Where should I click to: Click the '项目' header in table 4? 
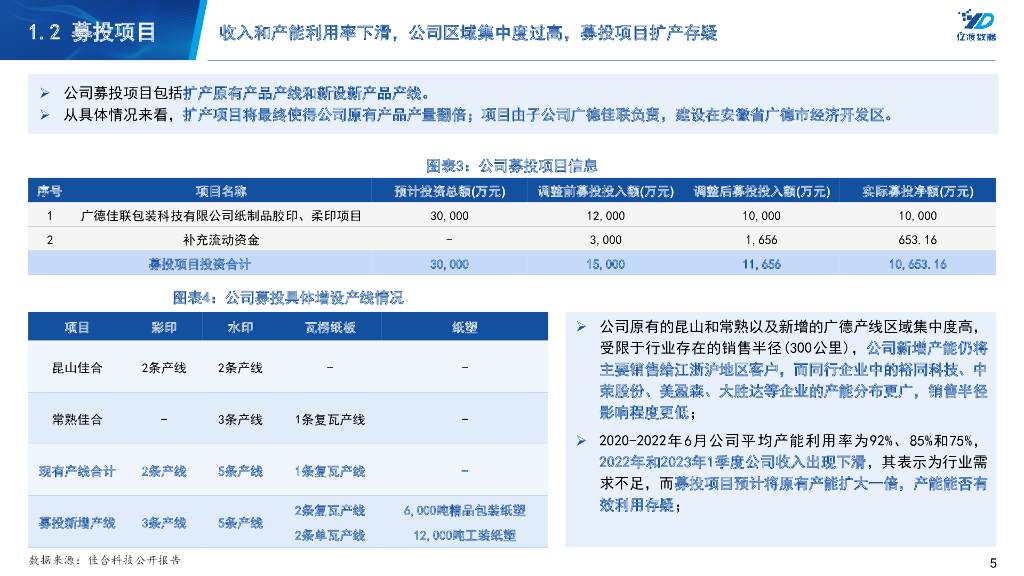click(x=76, y=327)
